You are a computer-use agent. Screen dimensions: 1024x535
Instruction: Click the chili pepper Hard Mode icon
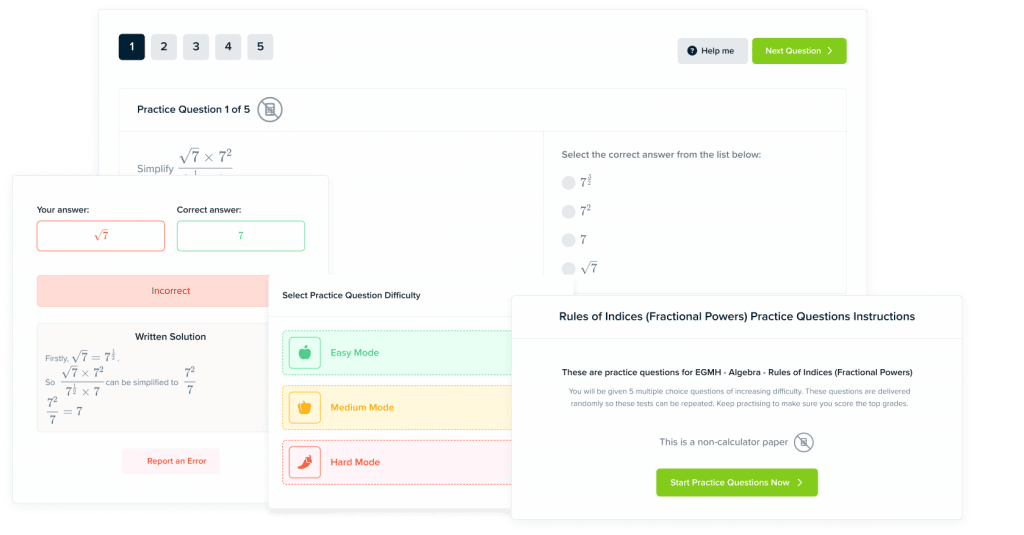(305, 462)
